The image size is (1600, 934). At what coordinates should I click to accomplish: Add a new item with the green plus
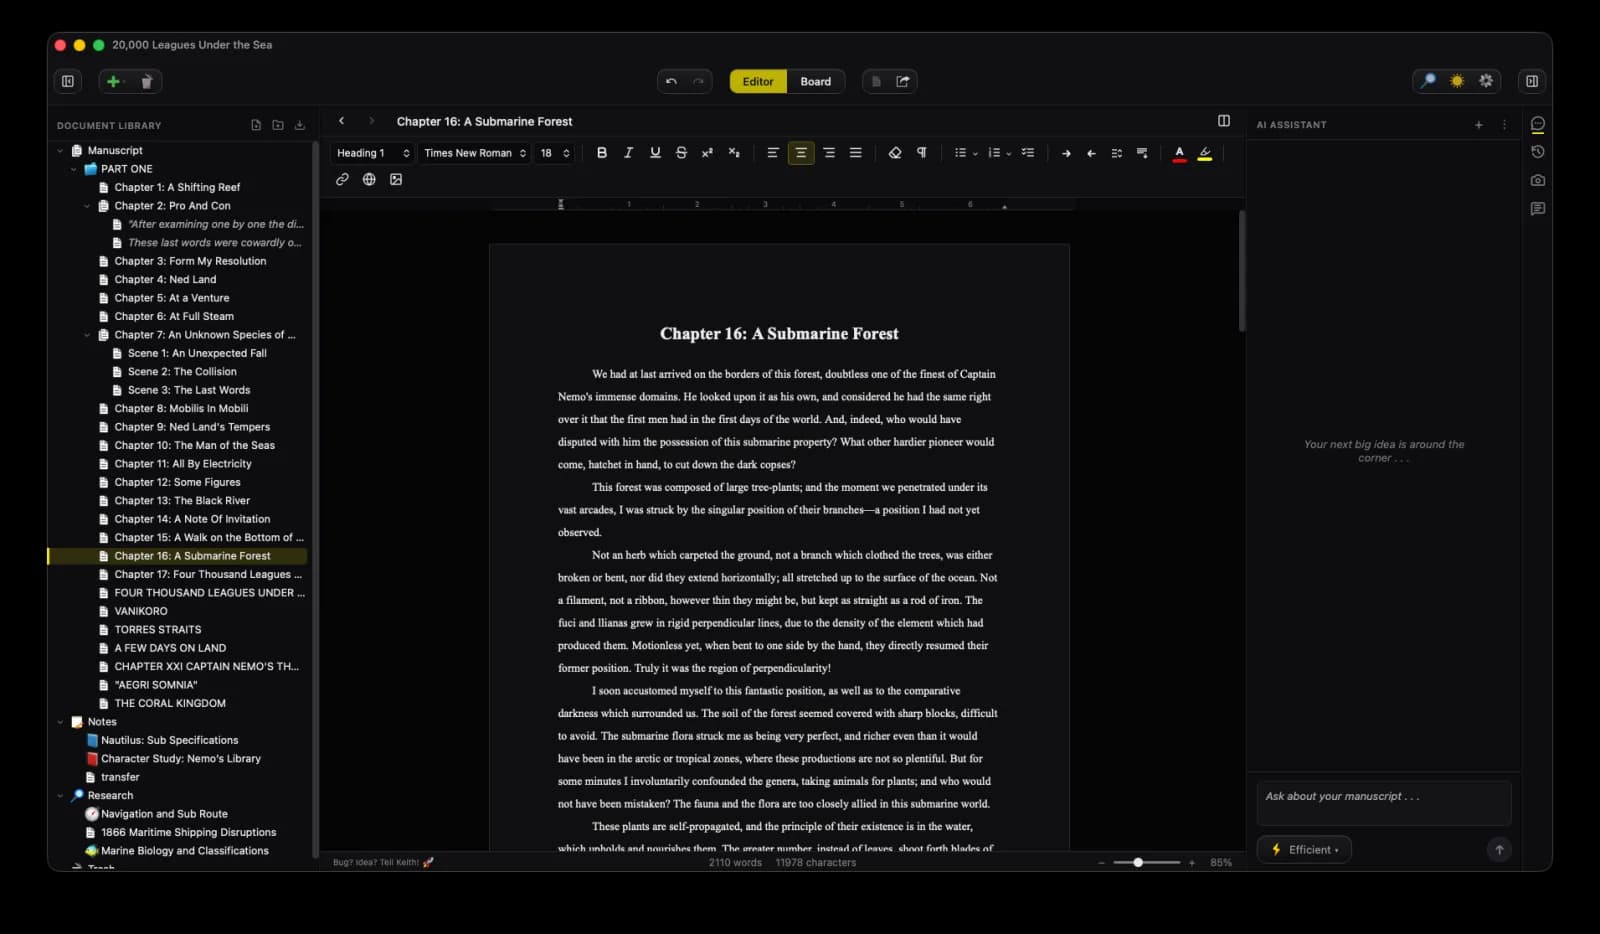pos(114,81)
